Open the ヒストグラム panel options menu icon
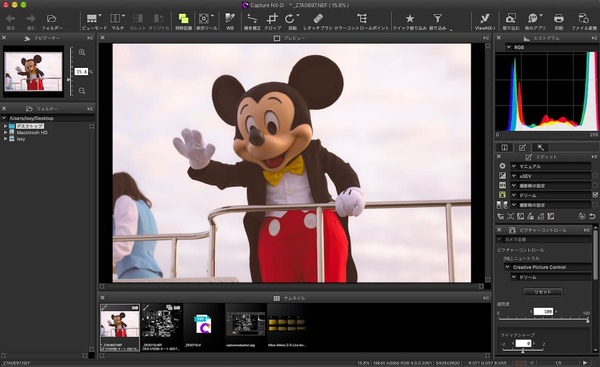 tap(594, 38)
